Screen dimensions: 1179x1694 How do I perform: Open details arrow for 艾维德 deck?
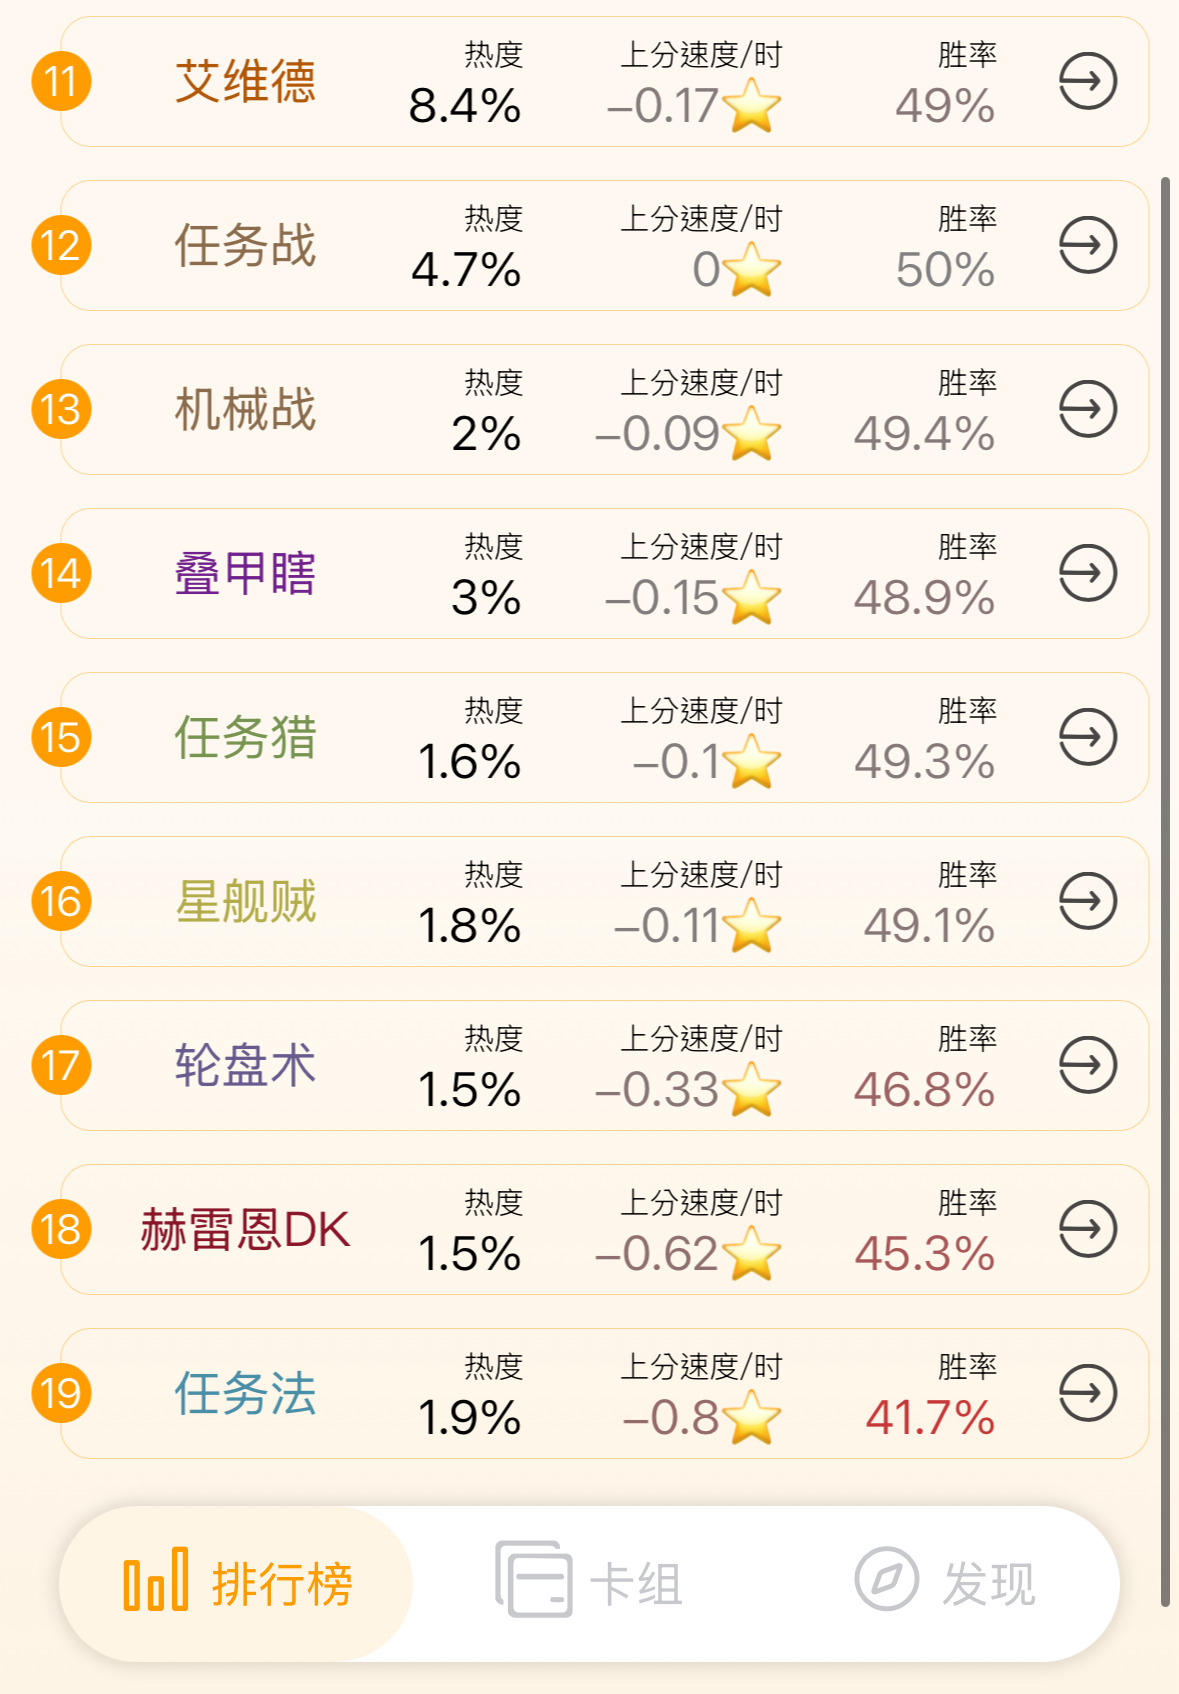click(1087, 81)
